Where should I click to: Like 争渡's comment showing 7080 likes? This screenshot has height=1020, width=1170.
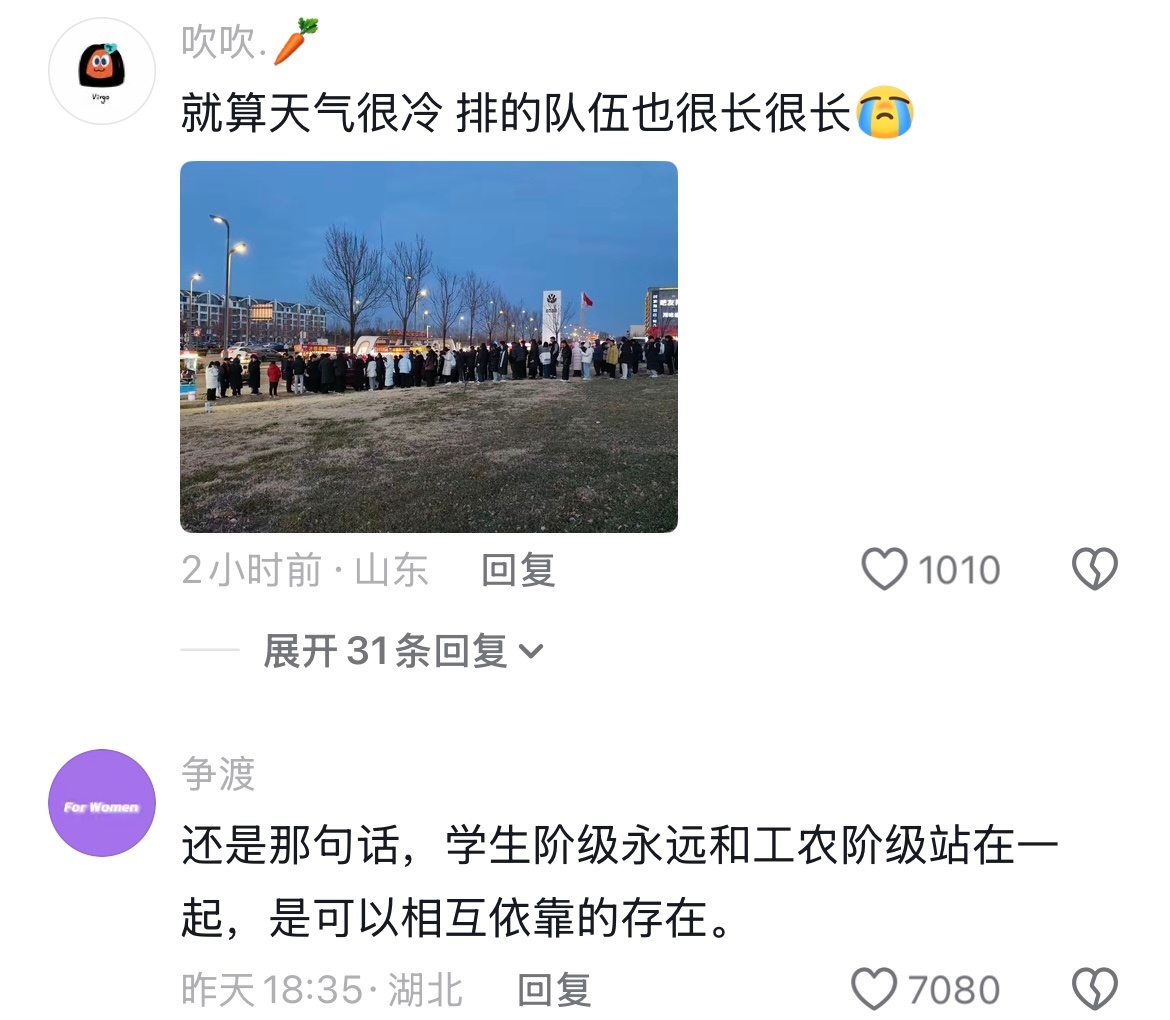[874, 989]
